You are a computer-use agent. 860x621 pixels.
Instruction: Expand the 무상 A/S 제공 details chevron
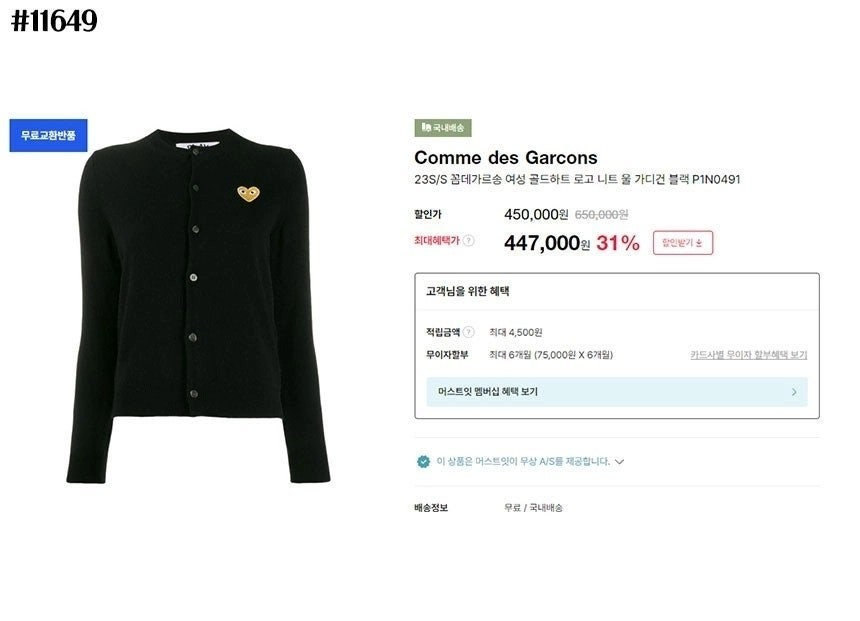tap(619, 462)
